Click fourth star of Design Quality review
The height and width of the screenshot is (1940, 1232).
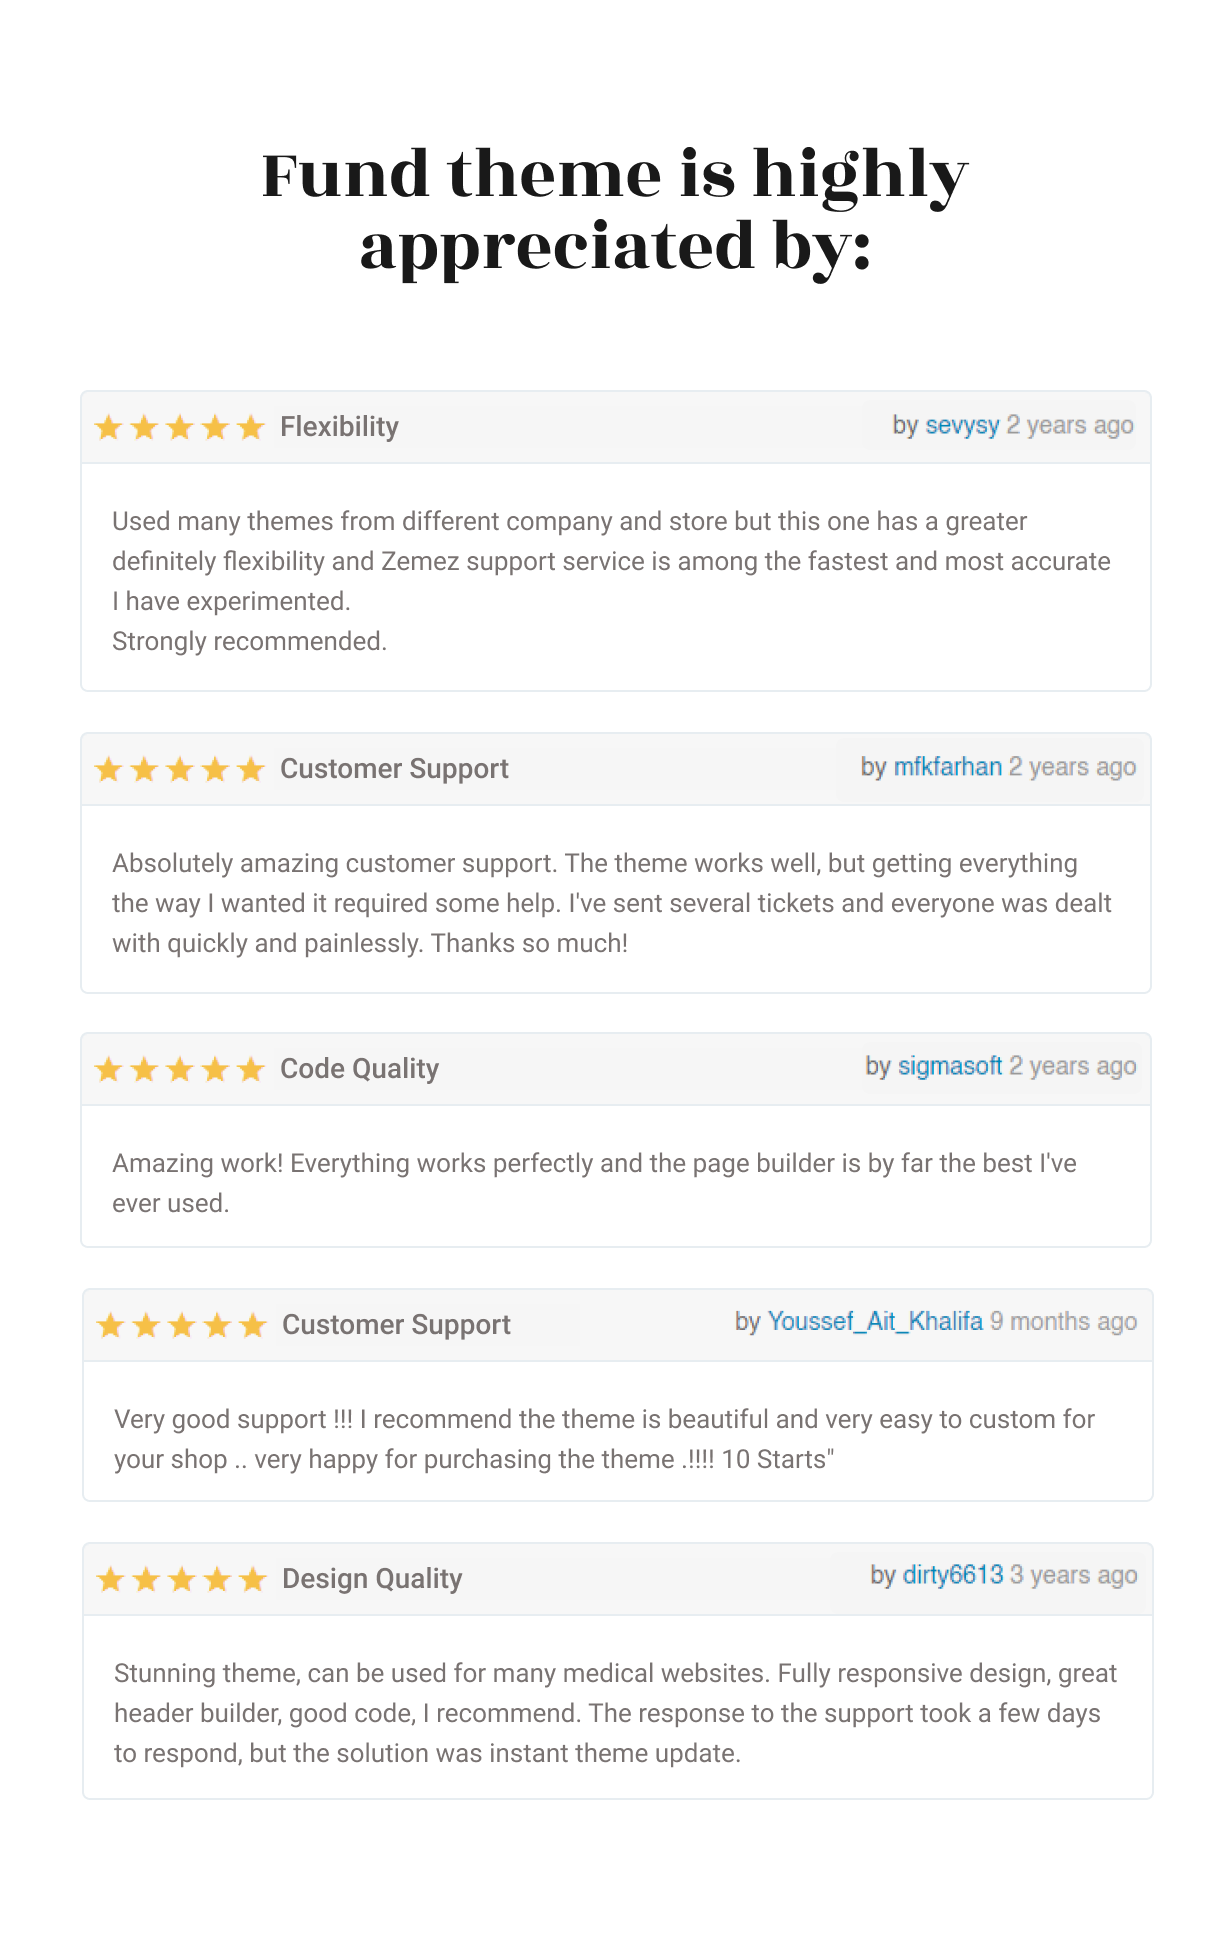click(217, 1580)
